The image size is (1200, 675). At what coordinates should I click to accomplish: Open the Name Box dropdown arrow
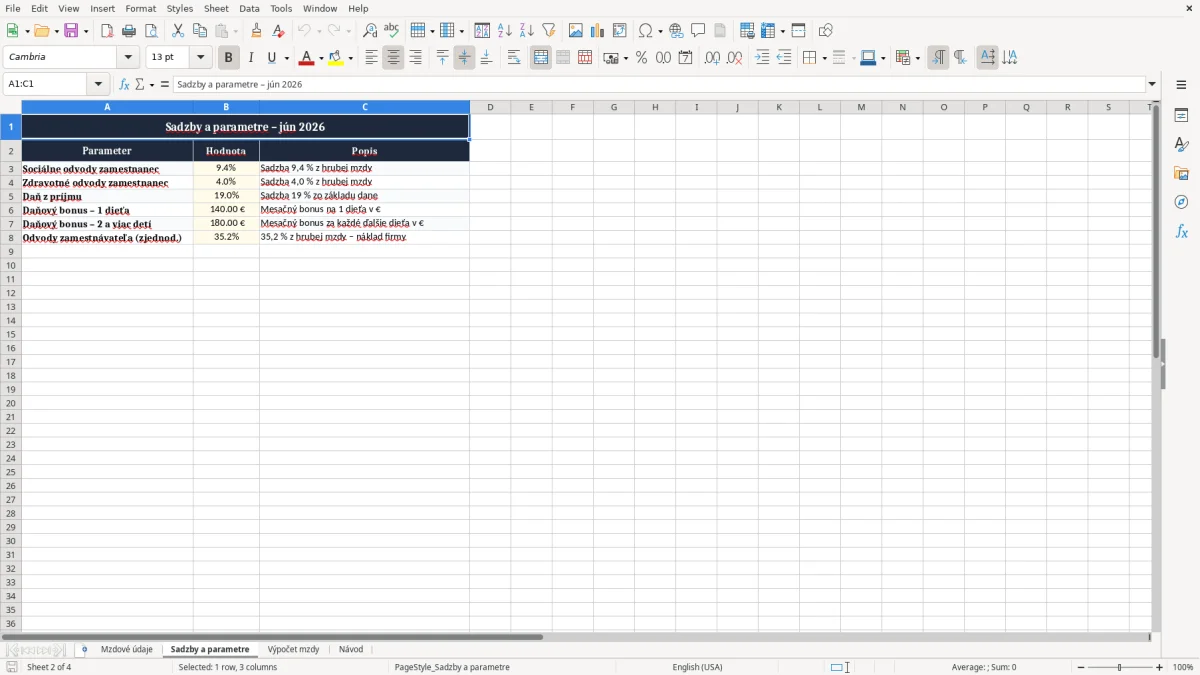click(98, 84)
